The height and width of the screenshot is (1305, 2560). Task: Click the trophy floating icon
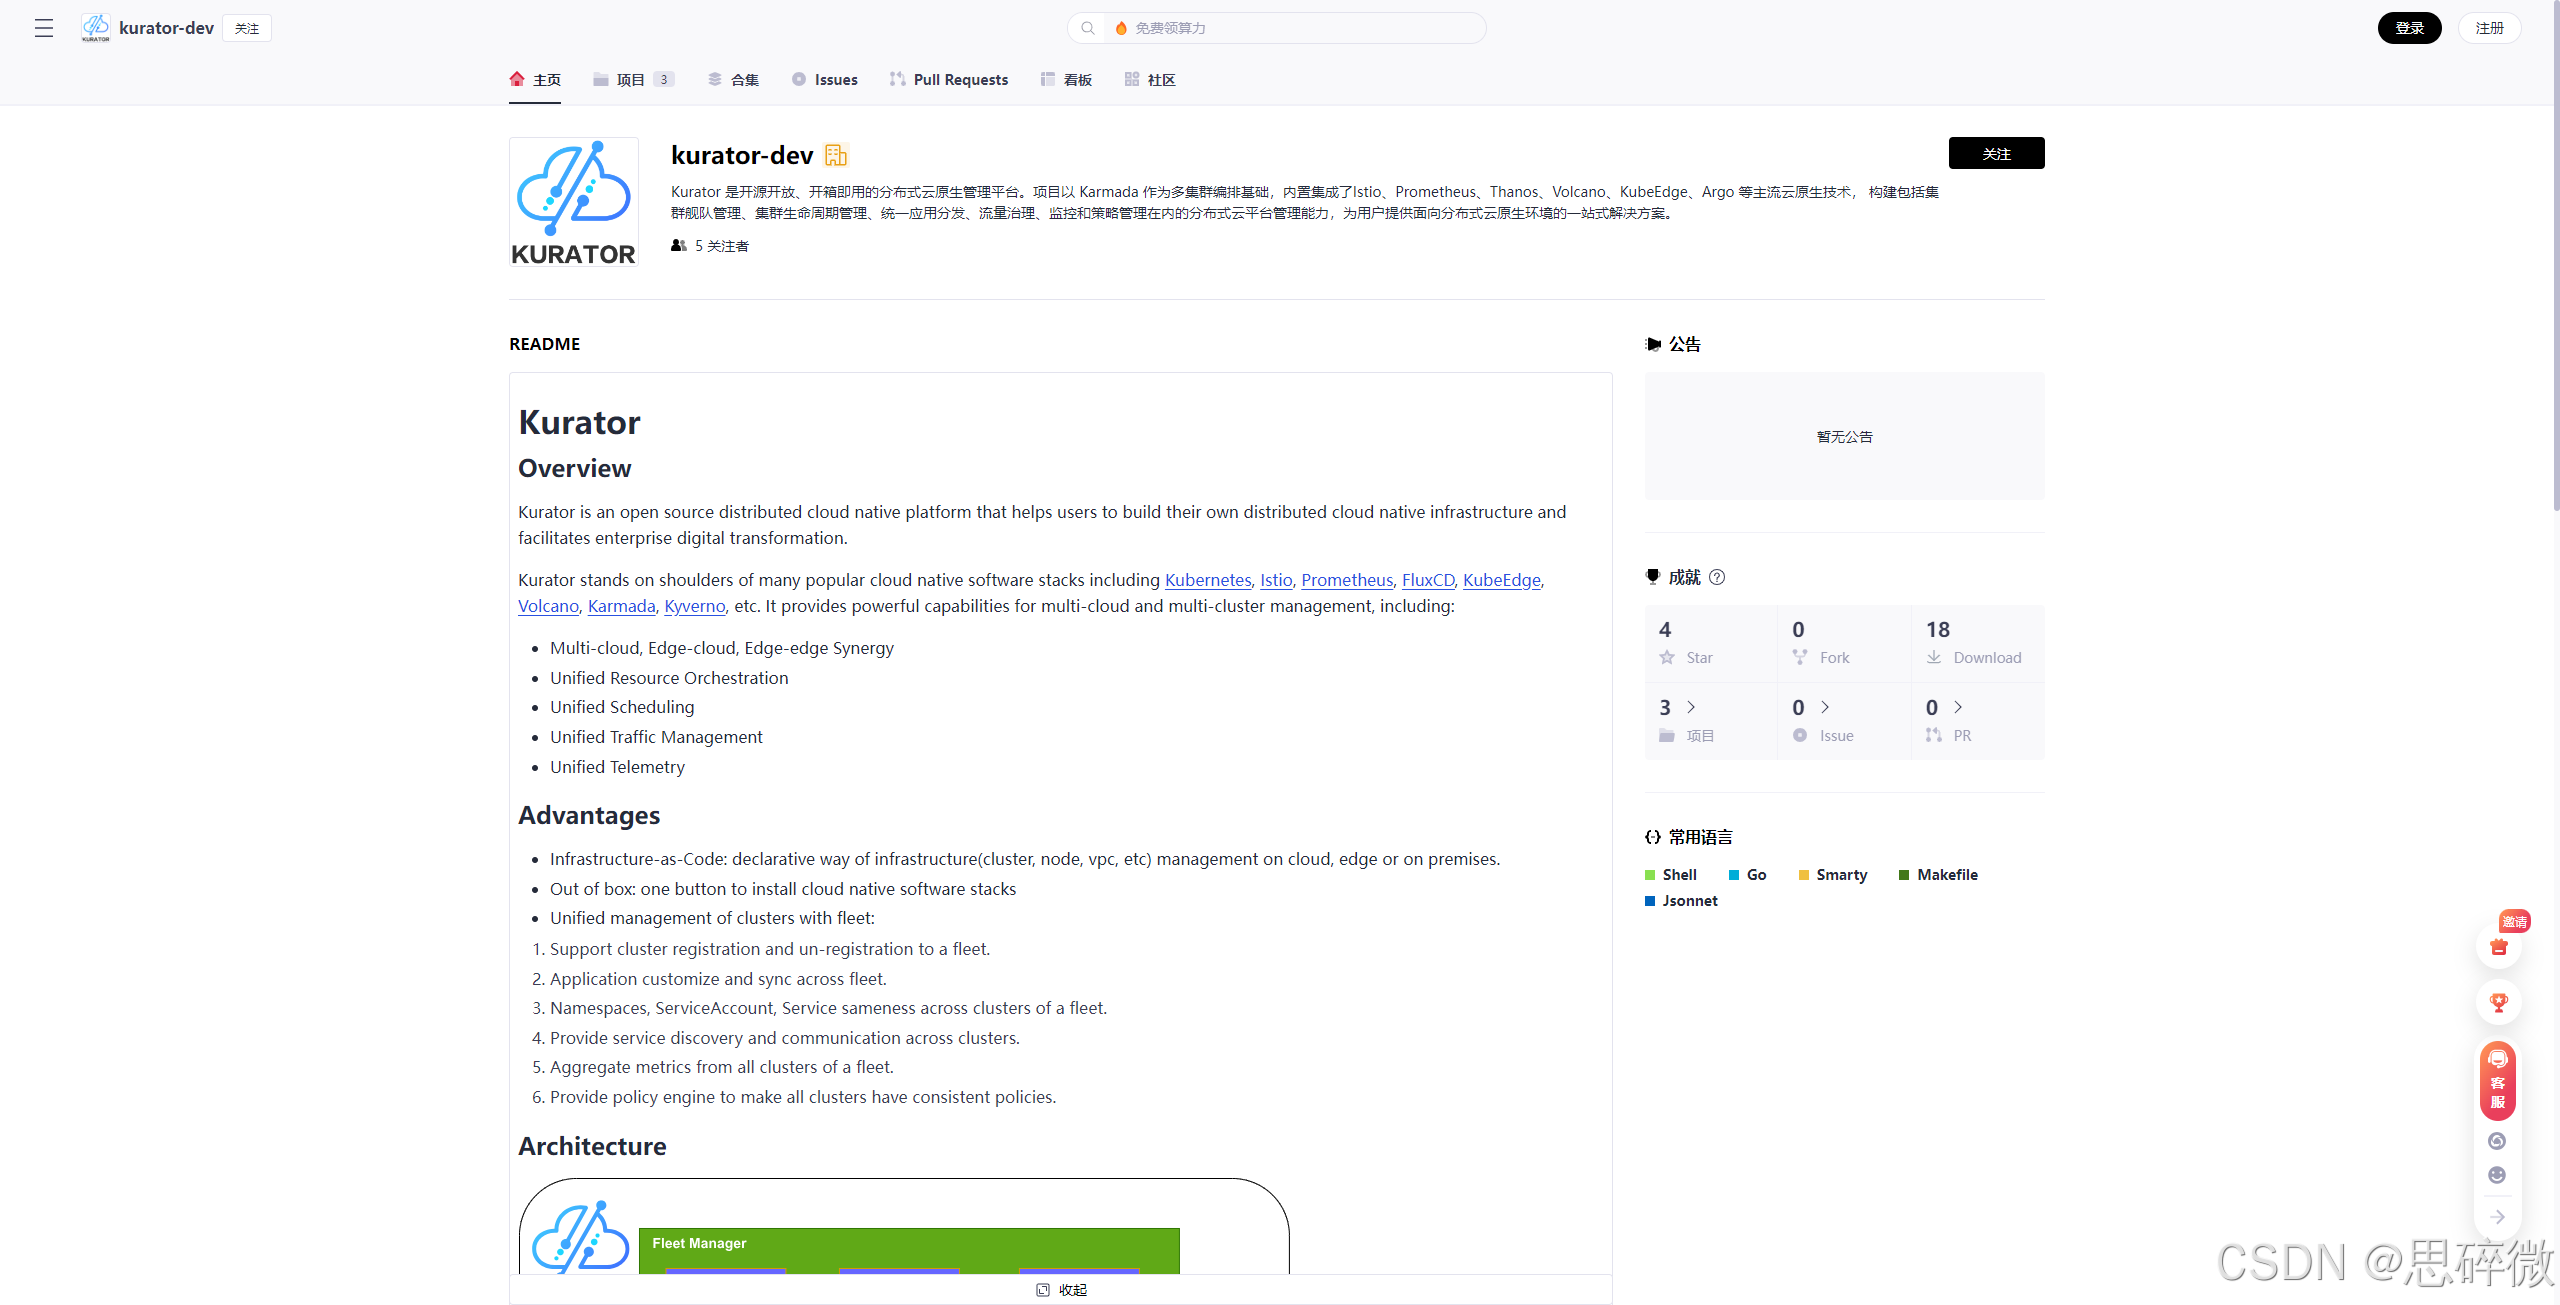tap(2498, 1002)
